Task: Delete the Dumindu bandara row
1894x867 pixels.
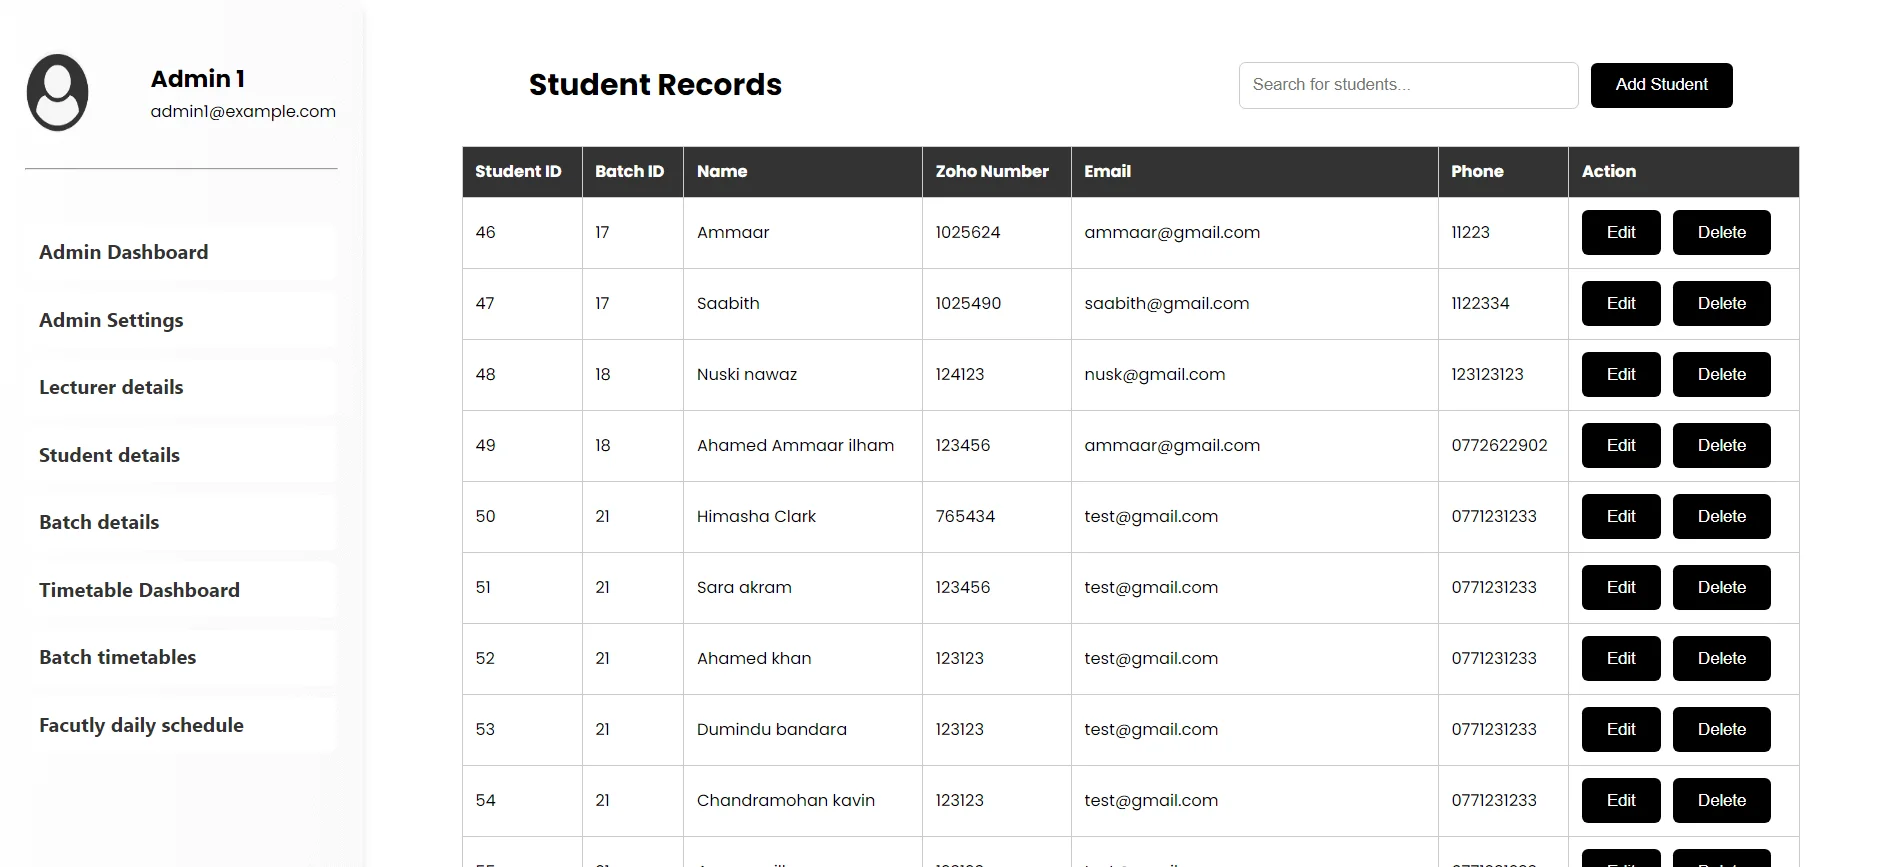Action: coord(1721,729)
